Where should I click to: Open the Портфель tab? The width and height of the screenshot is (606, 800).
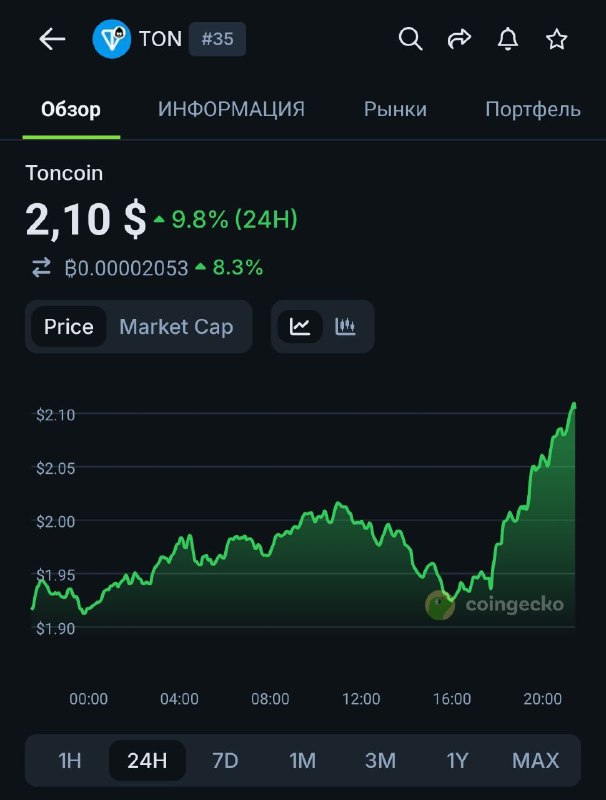(533, 110)
